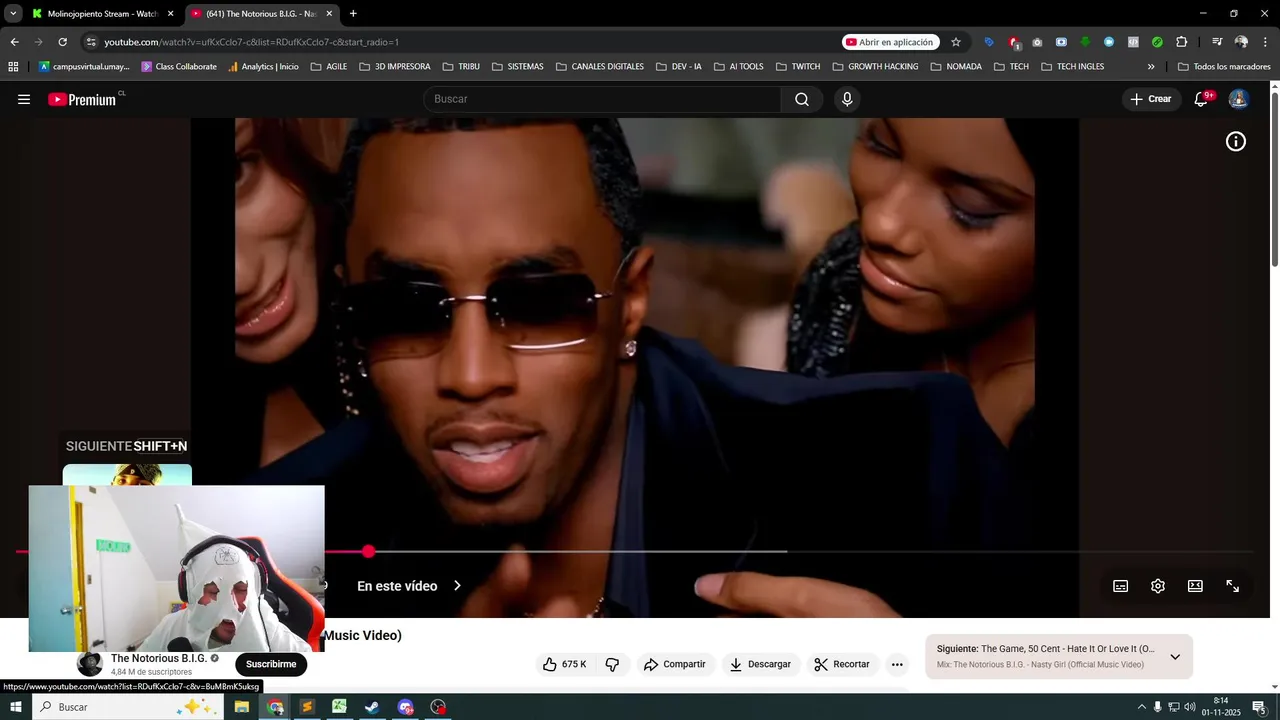Click the Windows Start button
The height and width of the screenshot is (720, 1280).
tap(15, 707)
